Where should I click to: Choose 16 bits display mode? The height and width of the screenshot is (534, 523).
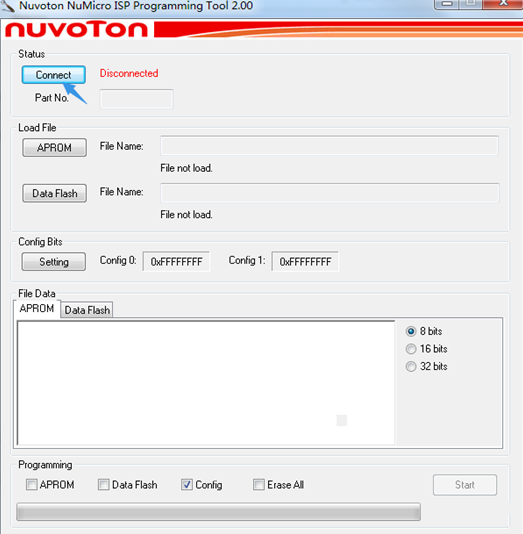pyautogui.click(x=426, y=349)
